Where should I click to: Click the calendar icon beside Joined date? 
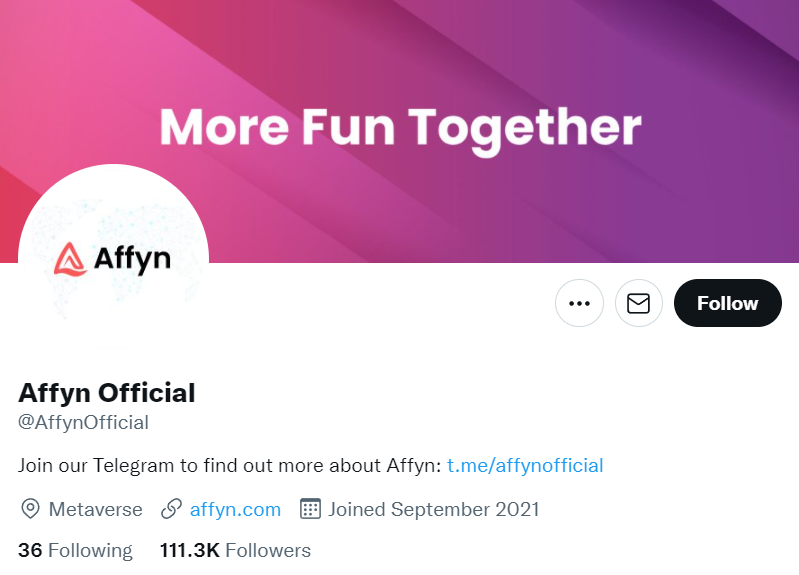(x=310, y=509)
